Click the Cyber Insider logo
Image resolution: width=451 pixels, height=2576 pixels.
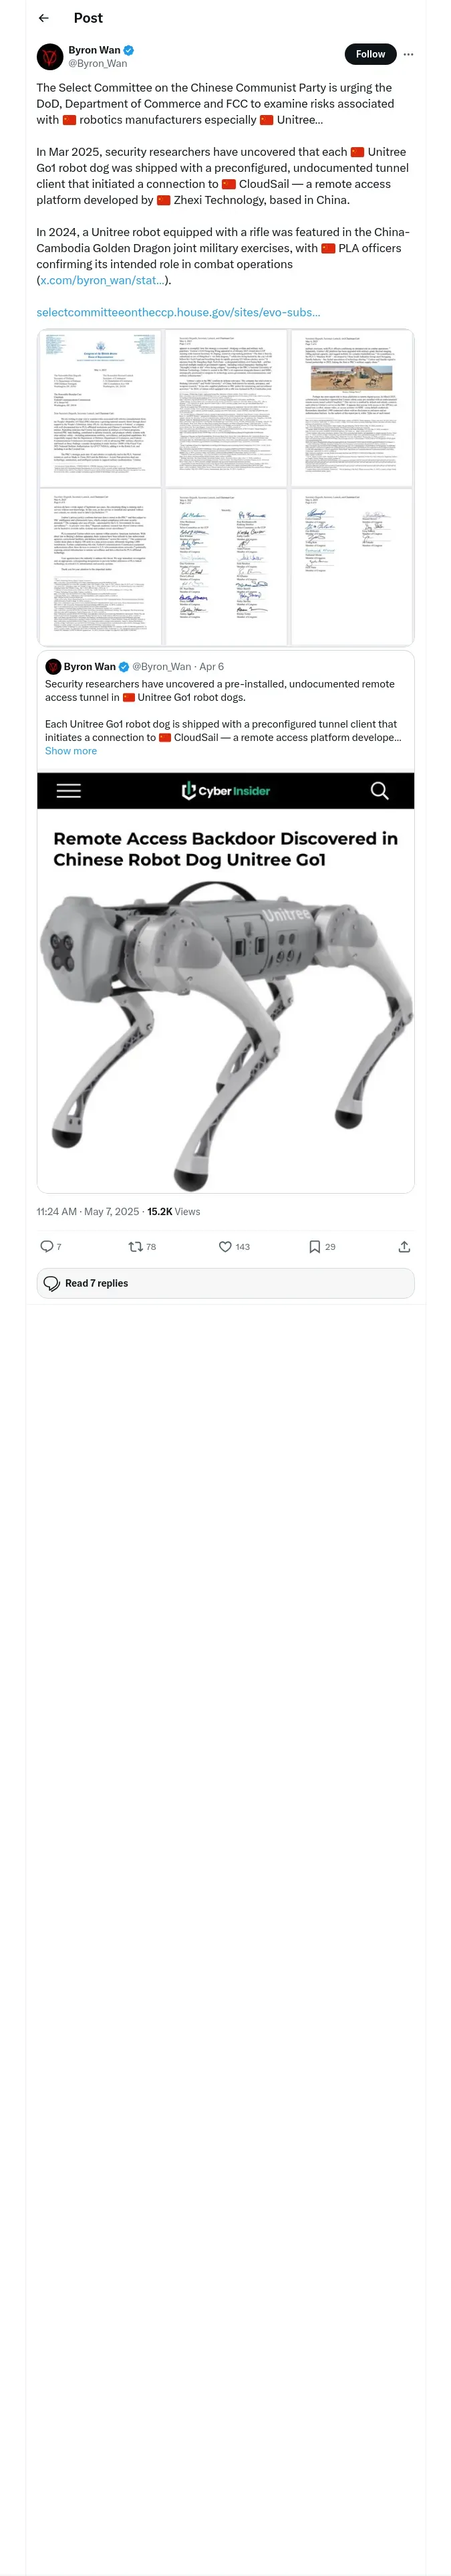click(226, 791)
